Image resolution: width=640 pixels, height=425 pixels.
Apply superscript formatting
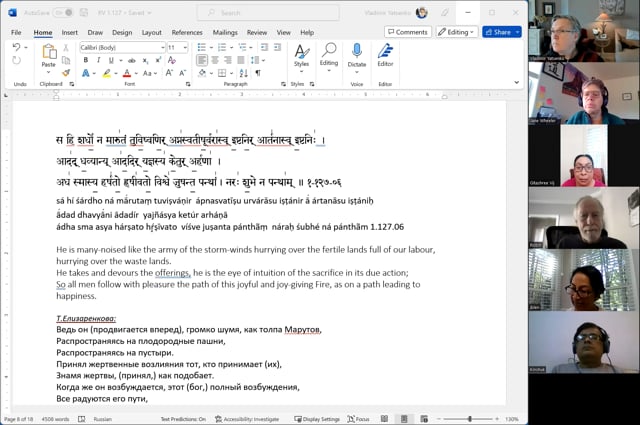158,60
